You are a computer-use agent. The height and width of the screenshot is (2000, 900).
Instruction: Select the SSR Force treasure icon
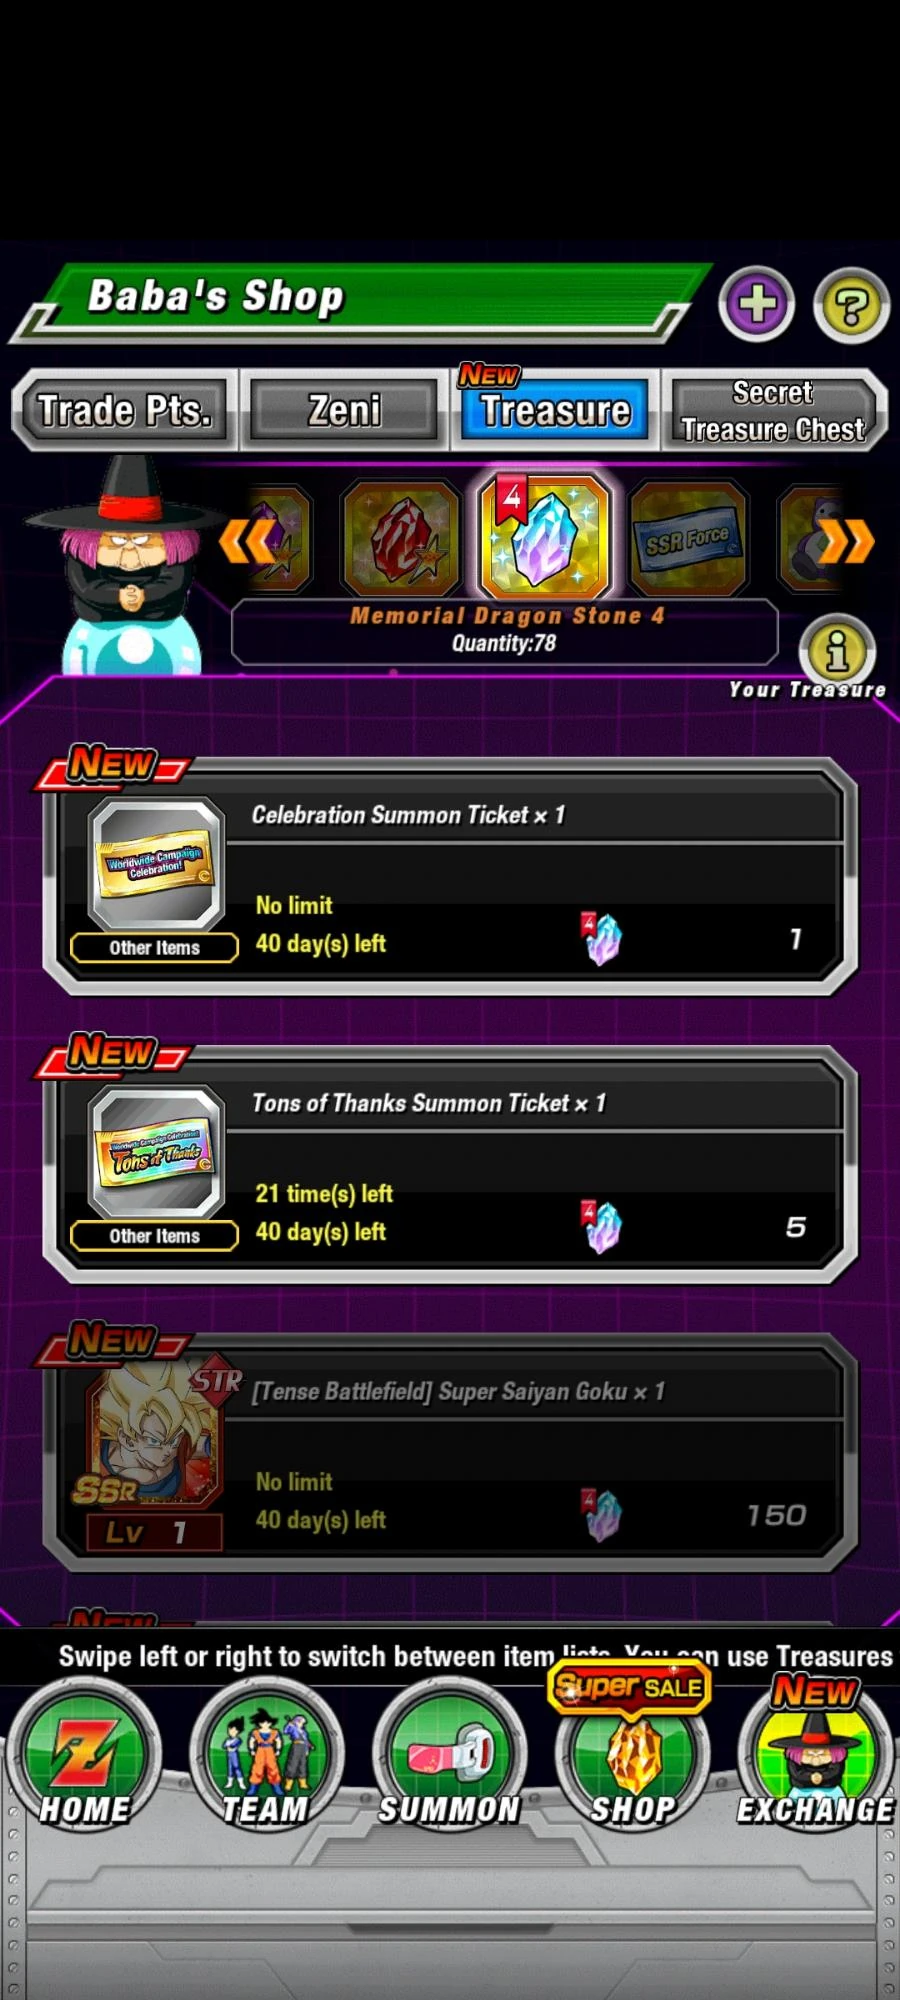688,538
